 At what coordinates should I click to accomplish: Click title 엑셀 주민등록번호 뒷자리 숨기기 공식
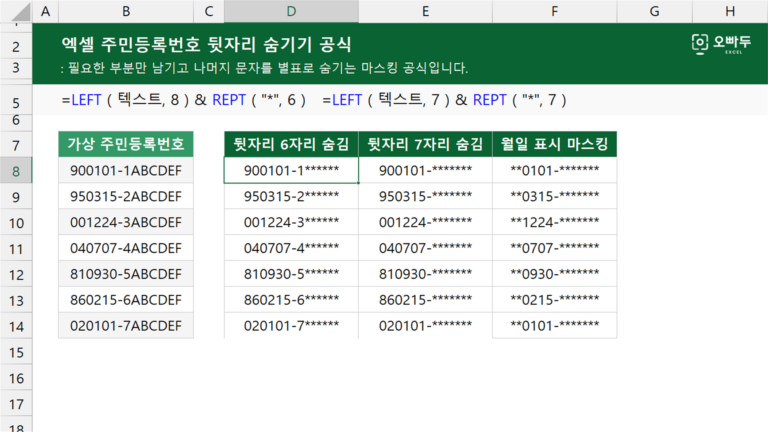click(x=206, y=45)
